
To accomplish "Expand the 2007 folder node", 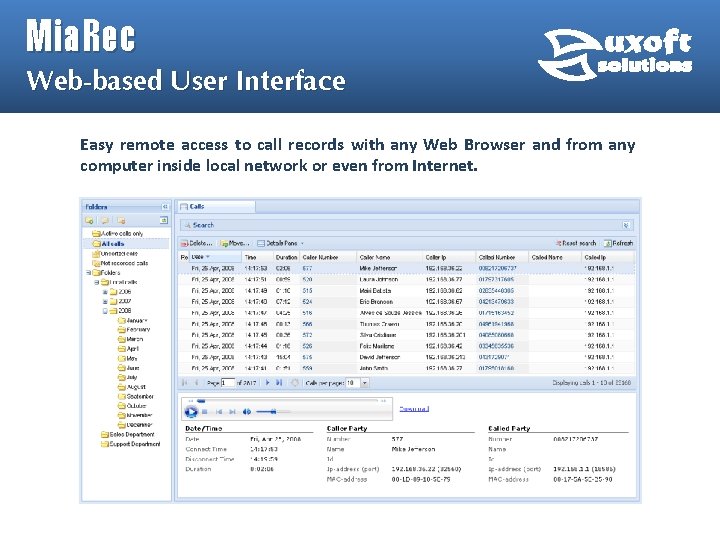I will (x=105, y=301).
